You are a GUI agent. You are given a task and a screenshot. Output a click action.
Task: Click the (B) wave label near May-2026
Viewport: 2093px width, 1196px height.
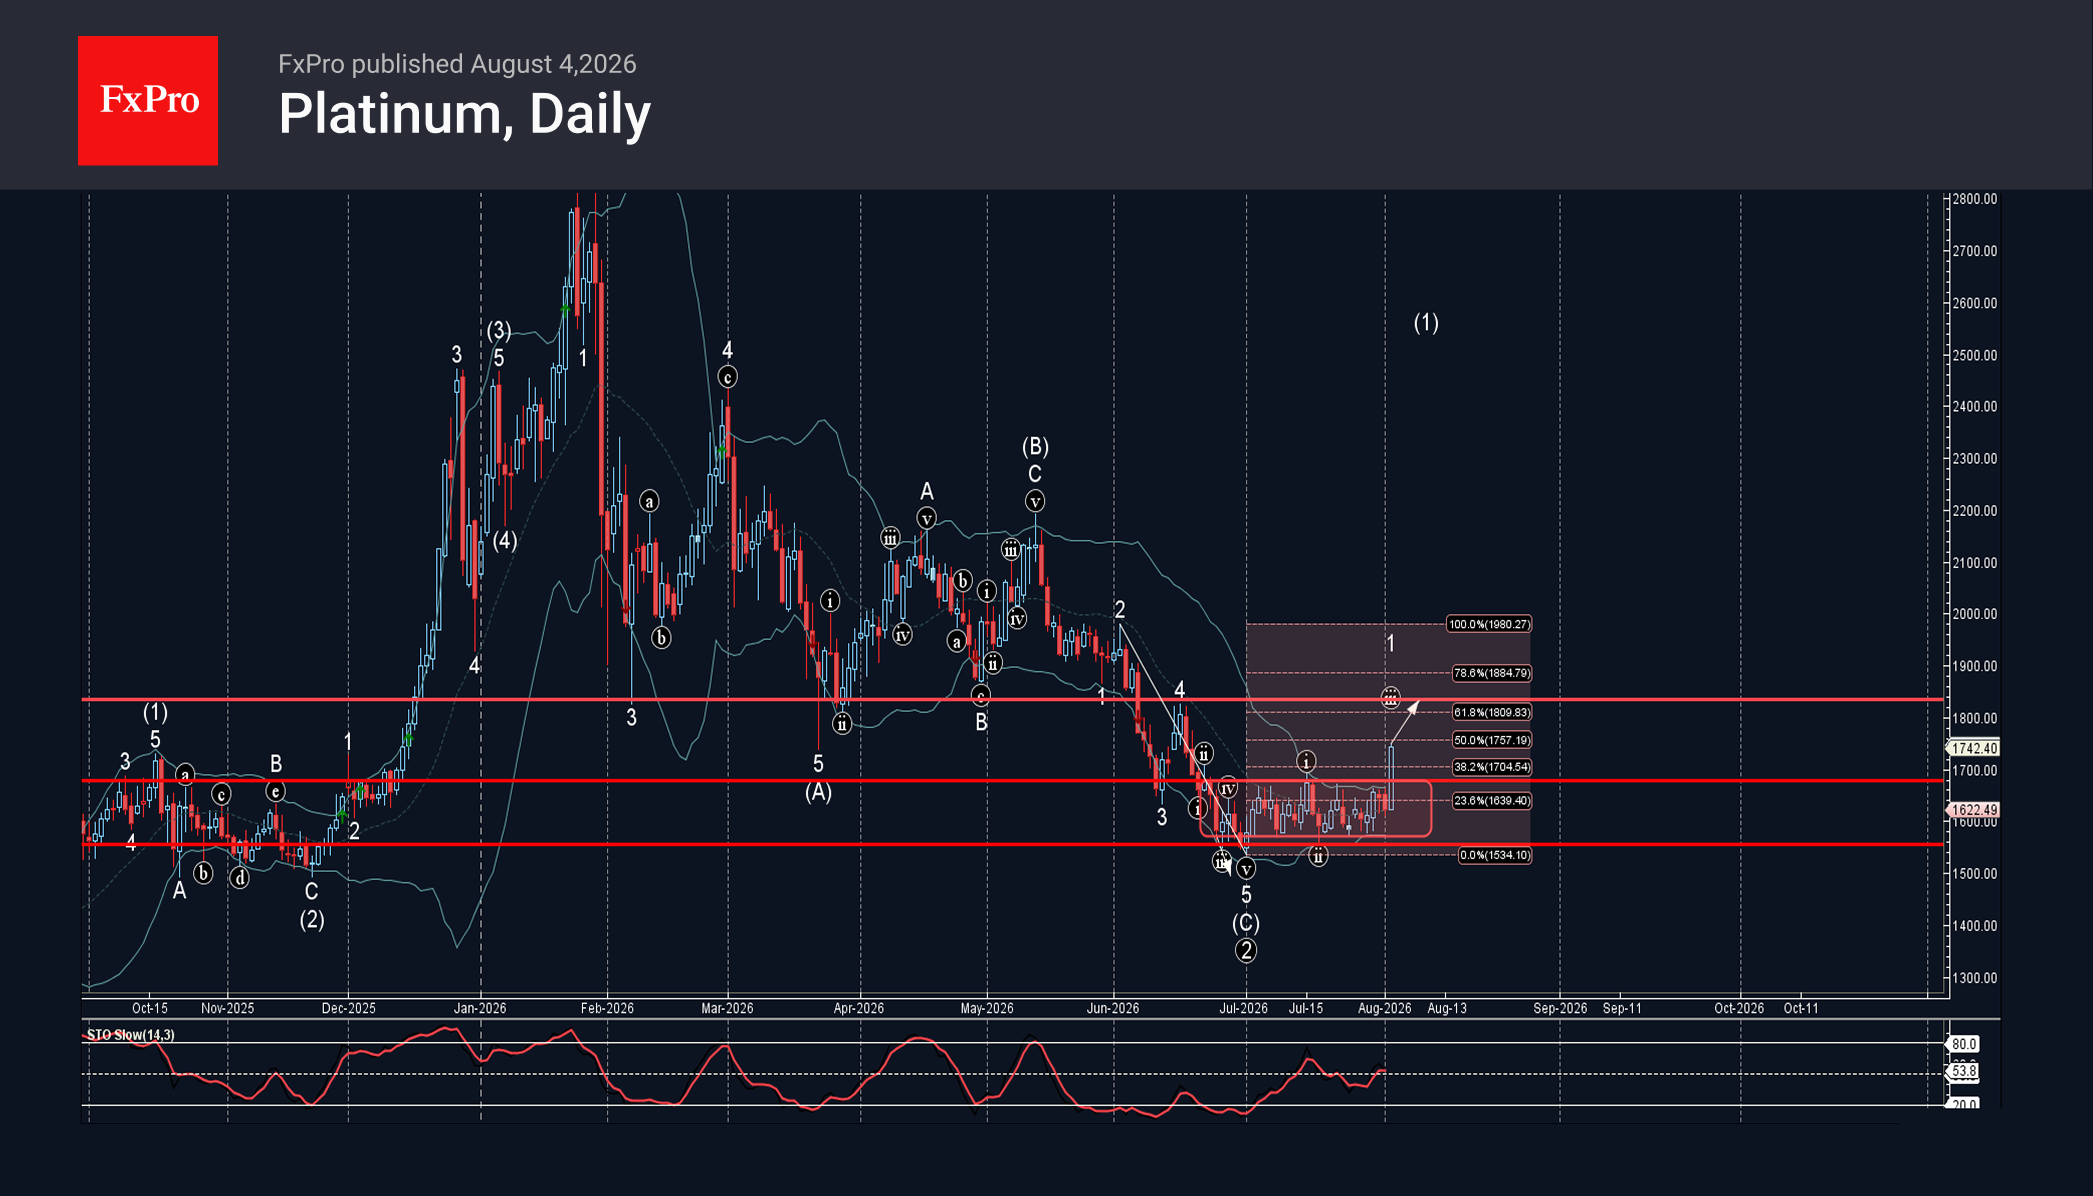point(1035,446)
